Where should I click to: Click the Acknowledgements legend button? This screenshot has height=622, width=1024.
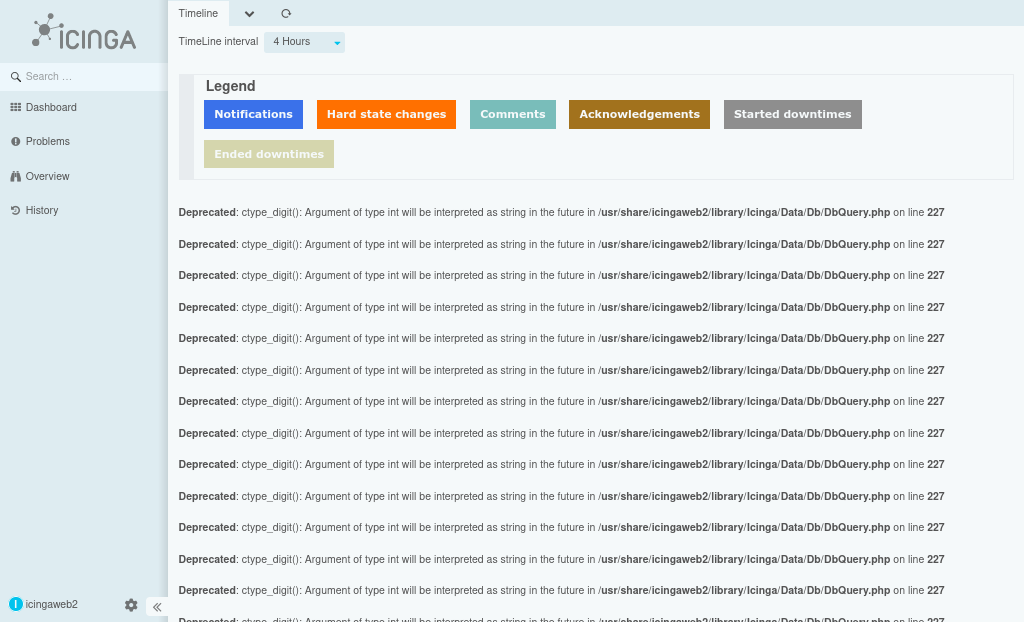639,114
